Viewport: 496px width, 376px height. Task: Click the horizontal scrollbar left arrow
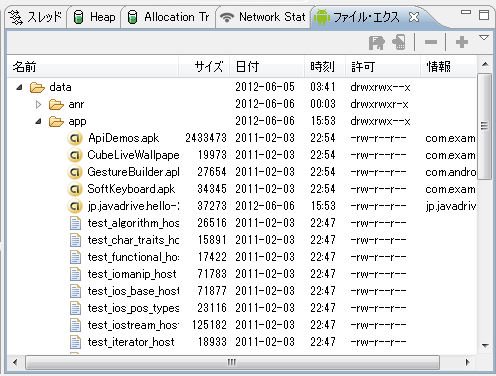15,362
